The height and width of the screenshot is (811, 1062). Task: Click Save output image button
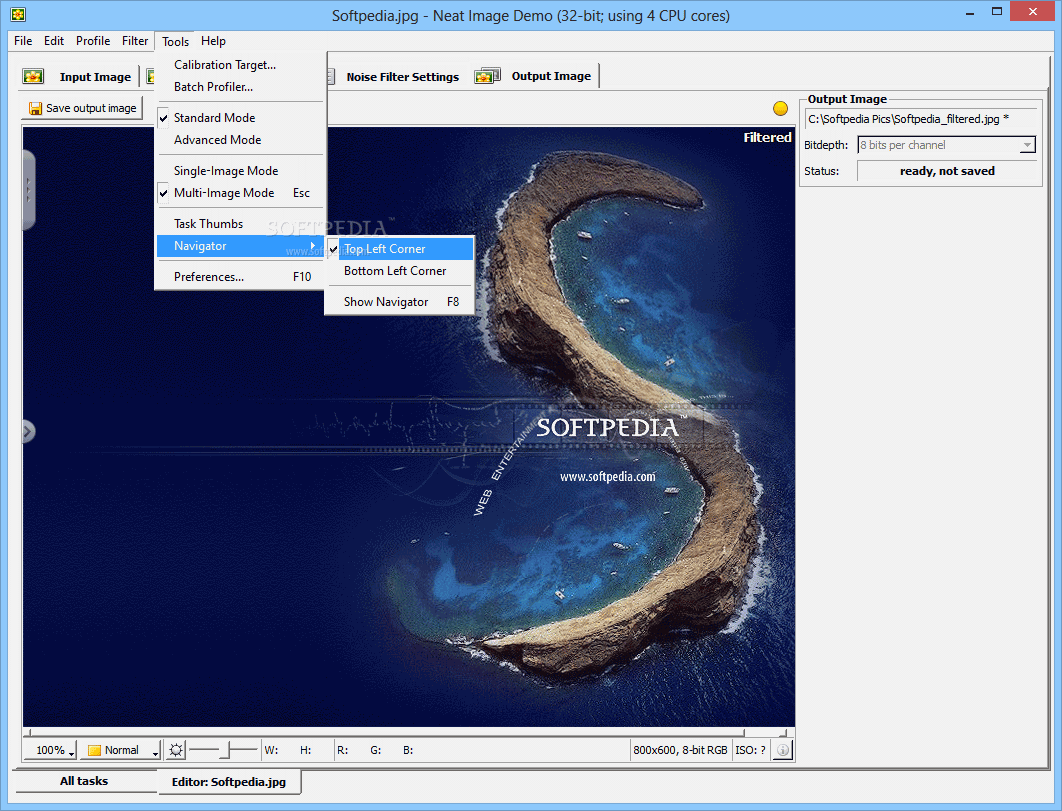click(x=82, y=108)
